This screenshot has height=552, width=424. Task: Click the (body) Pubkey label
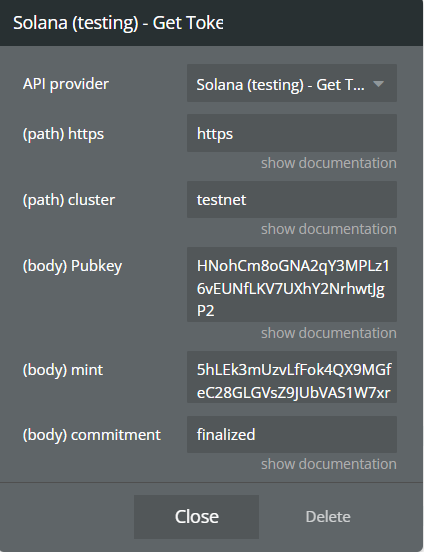(x=73, y=266)
